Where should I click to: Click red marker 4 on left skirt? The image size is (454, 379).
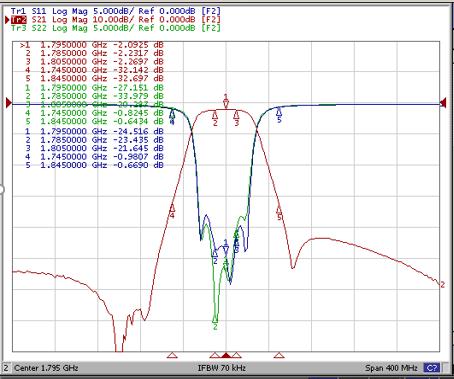coord(172,211)
